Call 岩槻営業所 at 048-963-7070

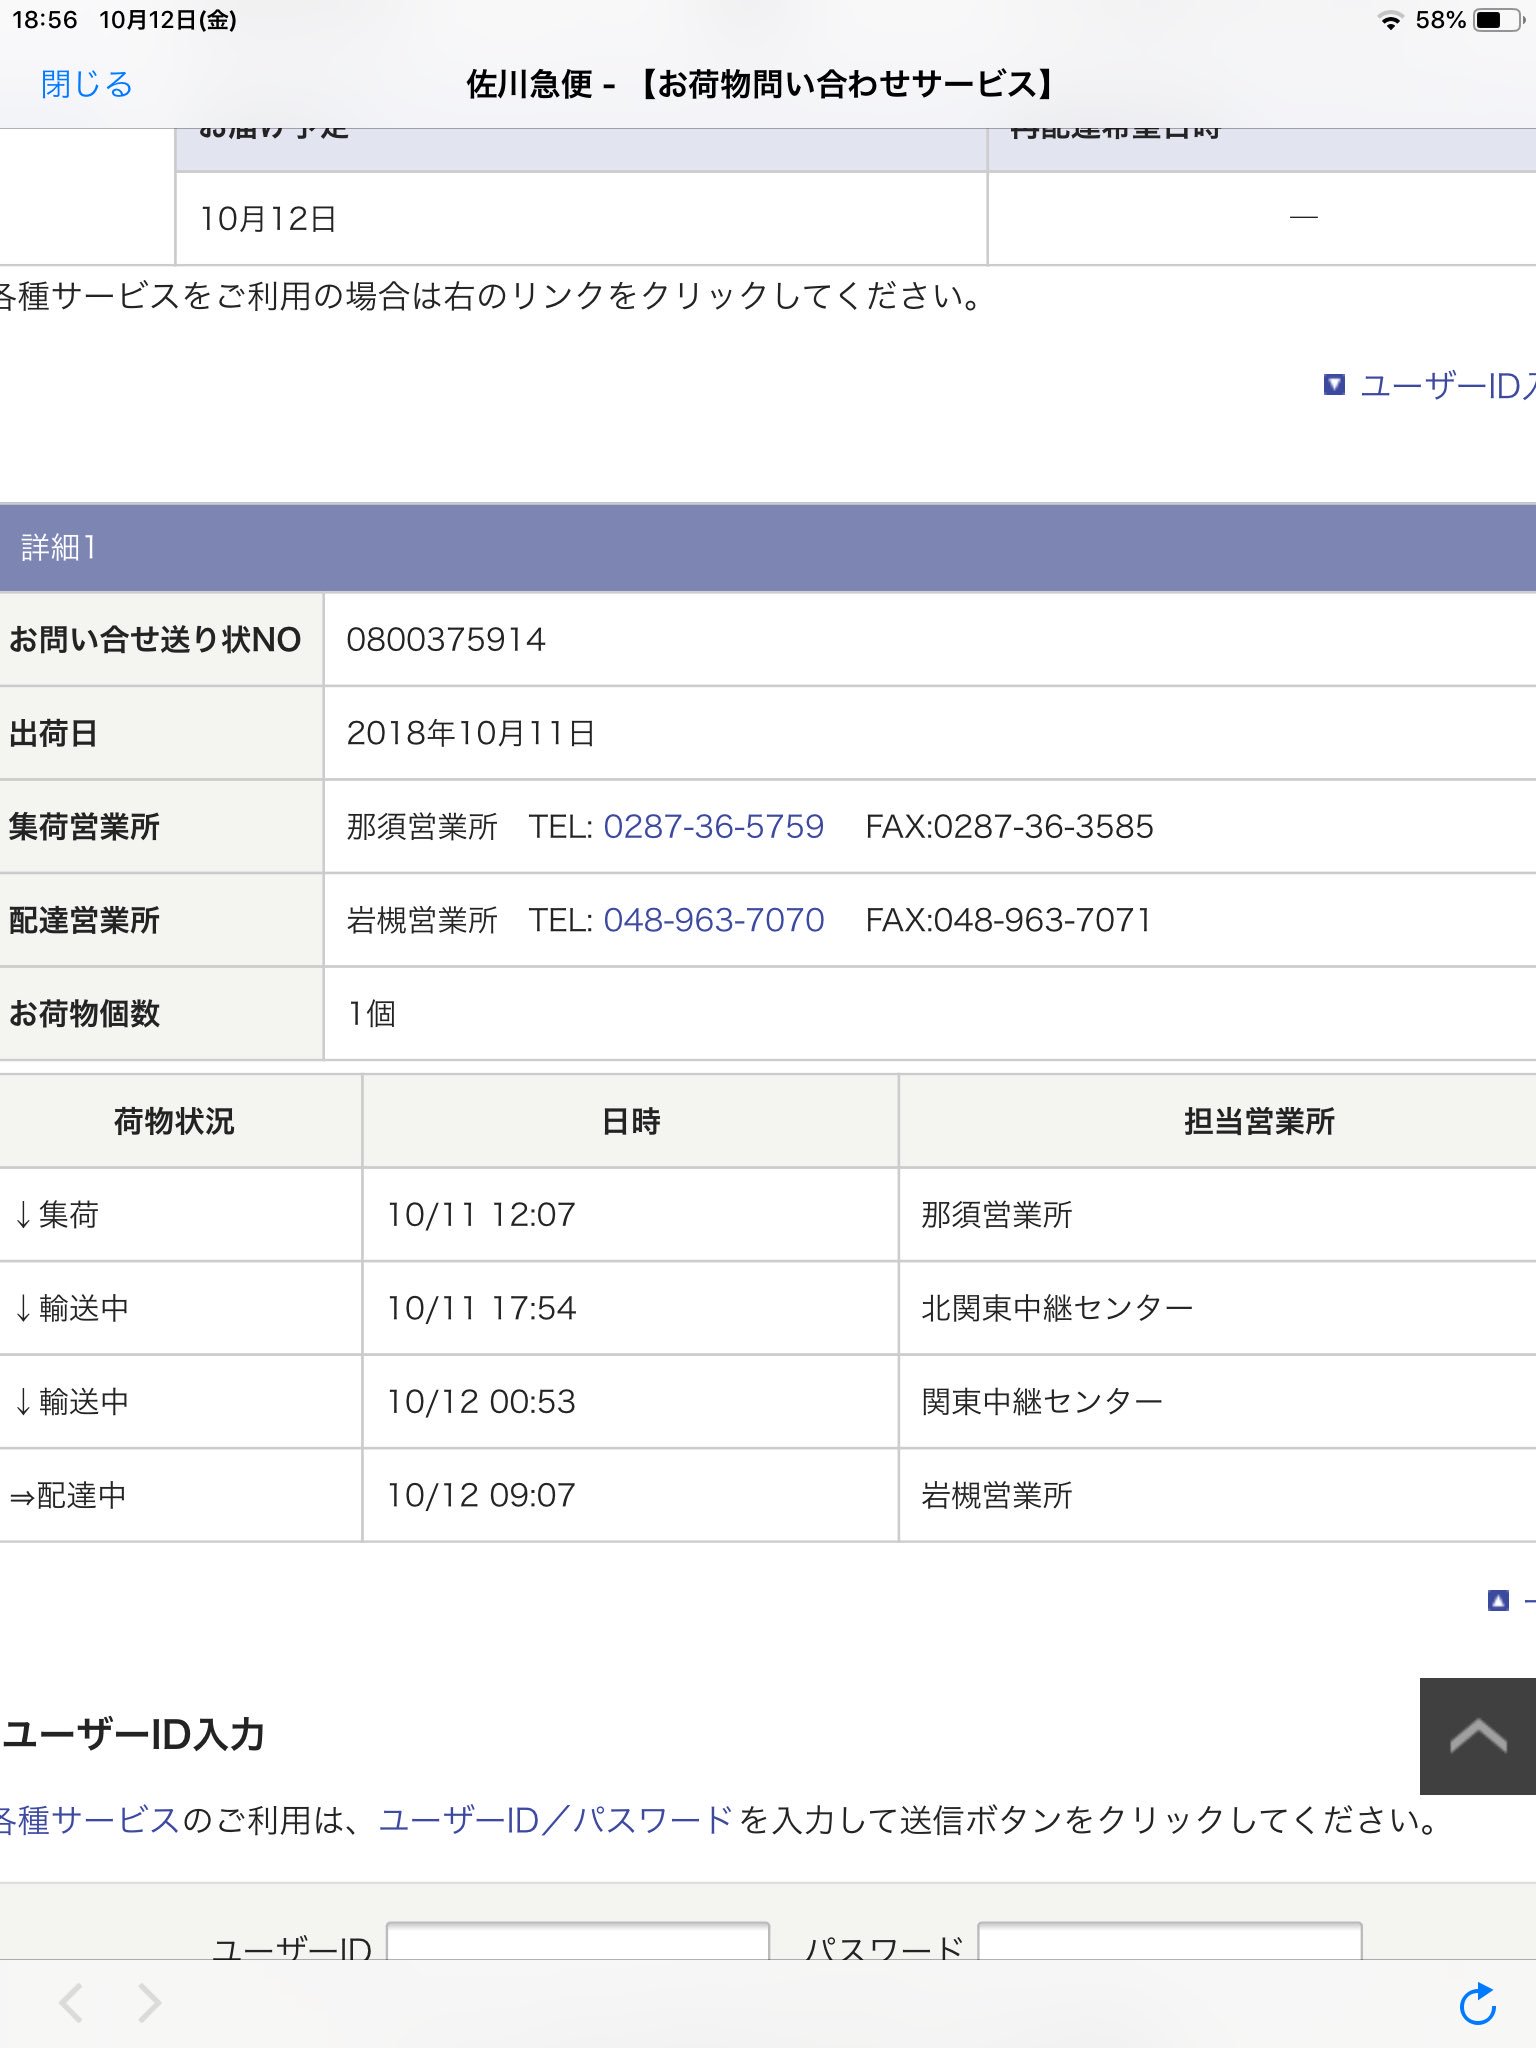click(x=713, y=920)
